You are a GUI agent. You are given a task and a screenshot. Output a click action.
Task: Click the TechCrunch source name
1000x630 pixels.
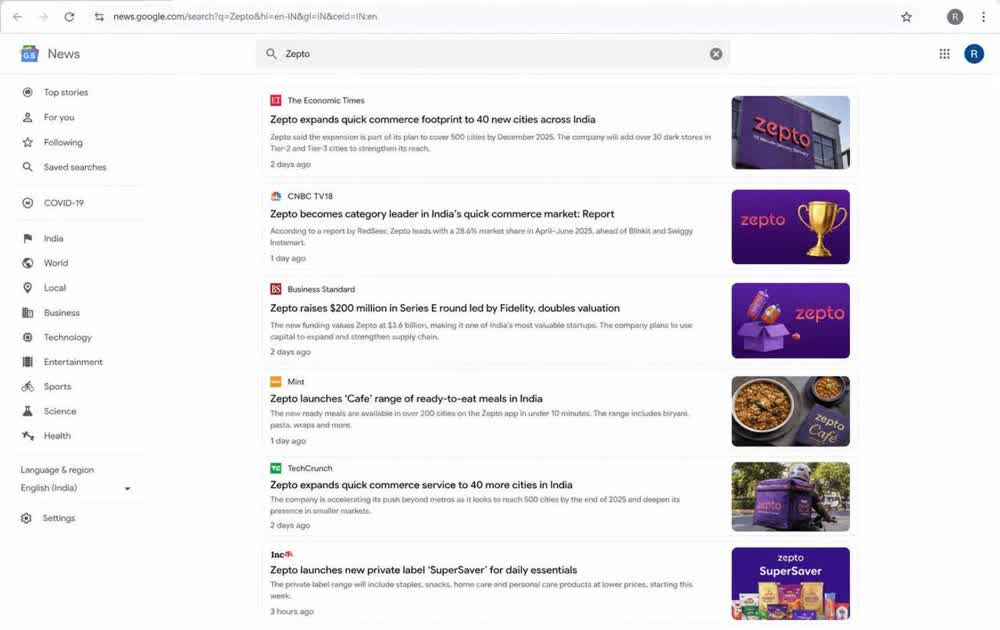coord(310,468)
